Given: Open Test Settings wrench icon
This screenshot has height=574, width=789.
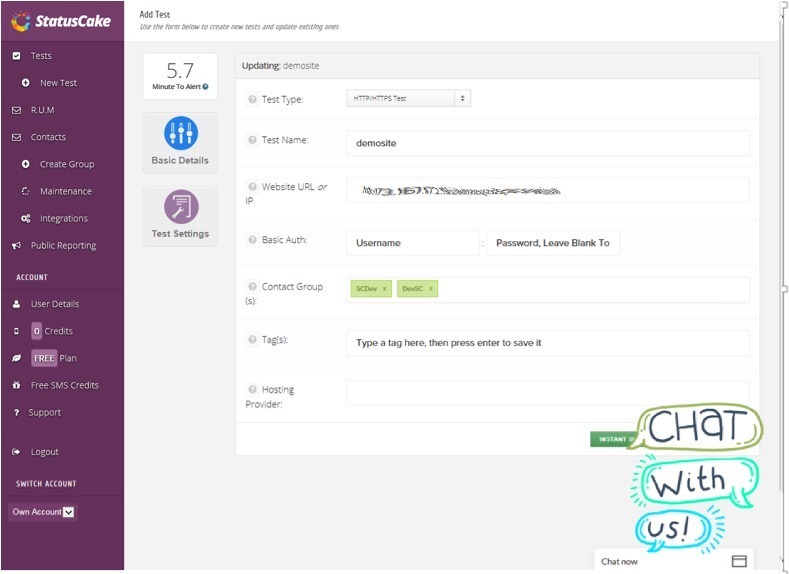Looking at the screenshot, I should point(181,207).
